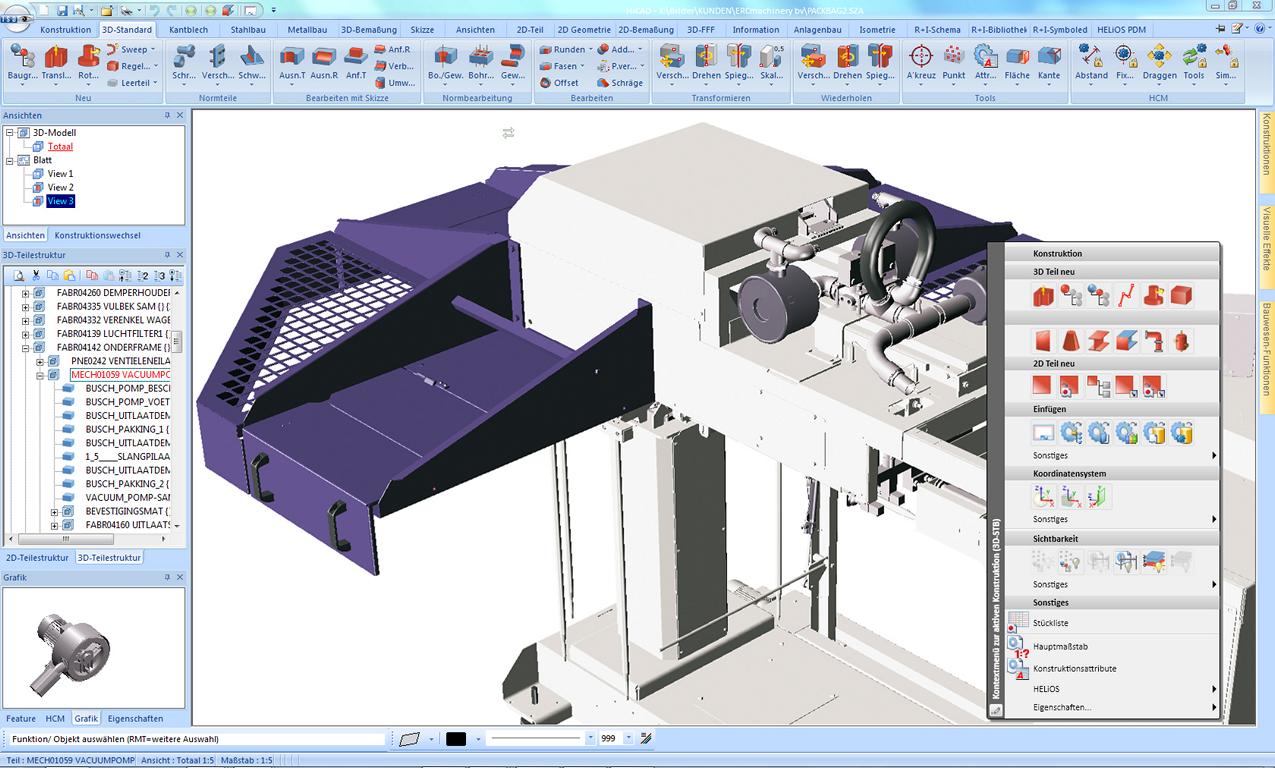The height and width of the screenshot is (768, 1275).
Task: Click the Bohr... bore tool icon
Action: (x=480, y=62)
